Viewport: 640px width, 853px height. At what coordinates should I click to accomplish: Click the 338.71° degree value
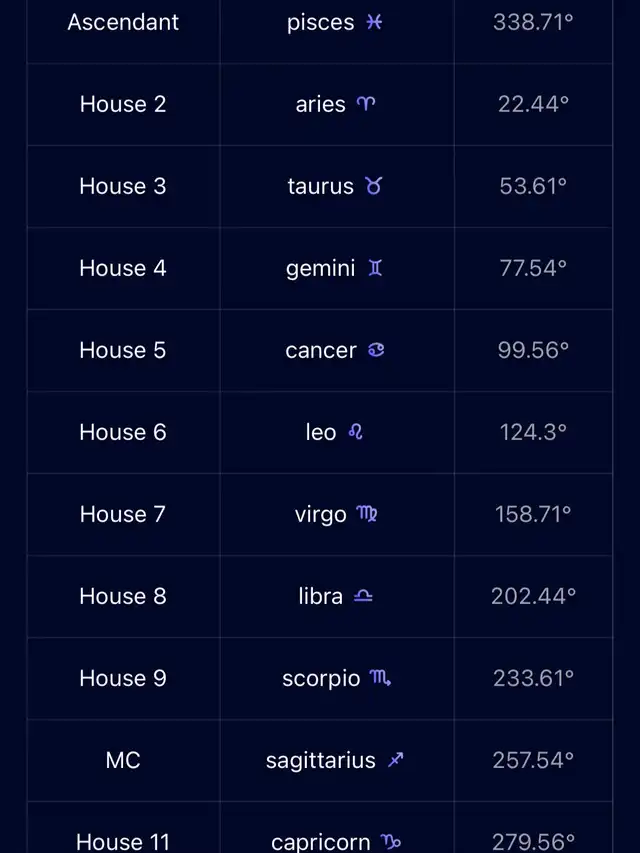[533, 22]
